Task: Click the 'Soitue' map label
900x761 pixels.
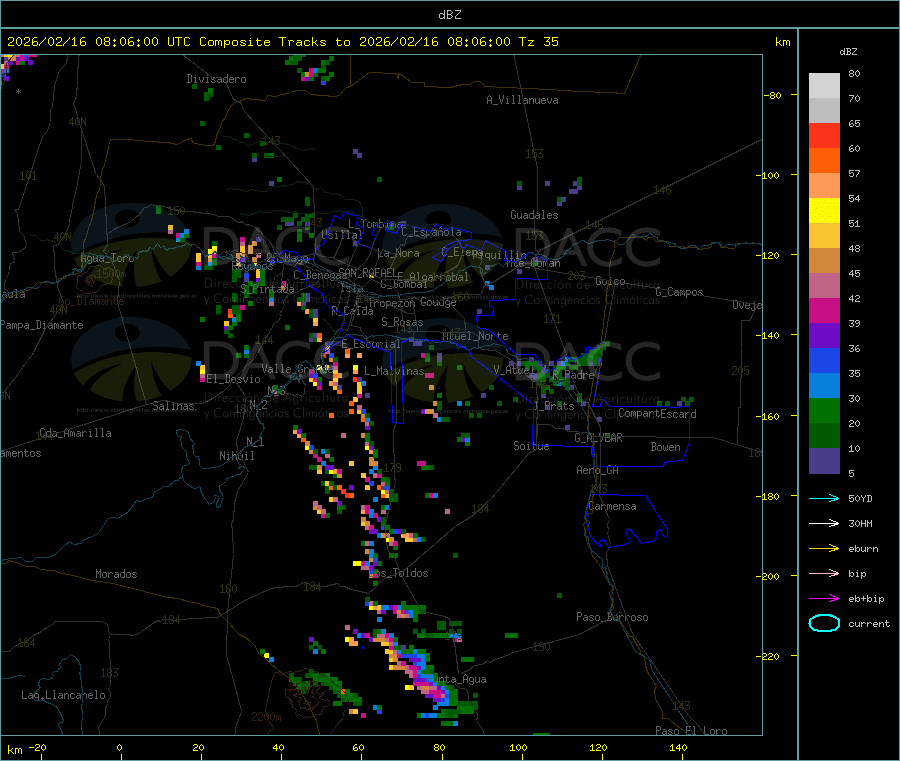Action: pos(531,446)
